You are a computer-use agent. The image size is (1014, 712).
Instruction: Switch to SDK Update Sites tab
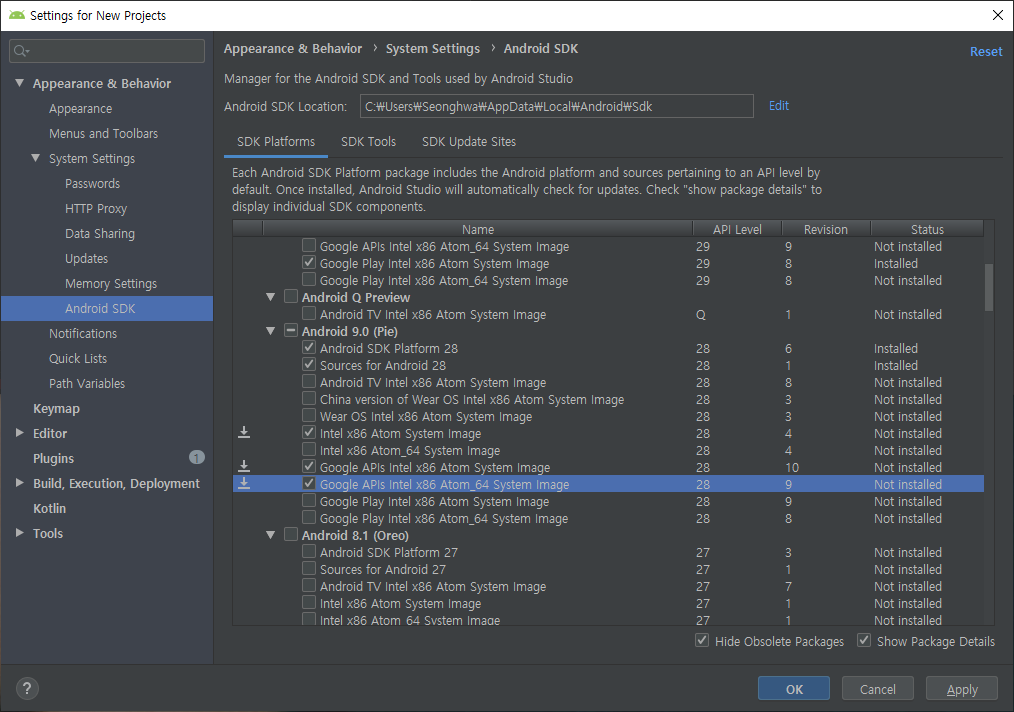[469, 142]
